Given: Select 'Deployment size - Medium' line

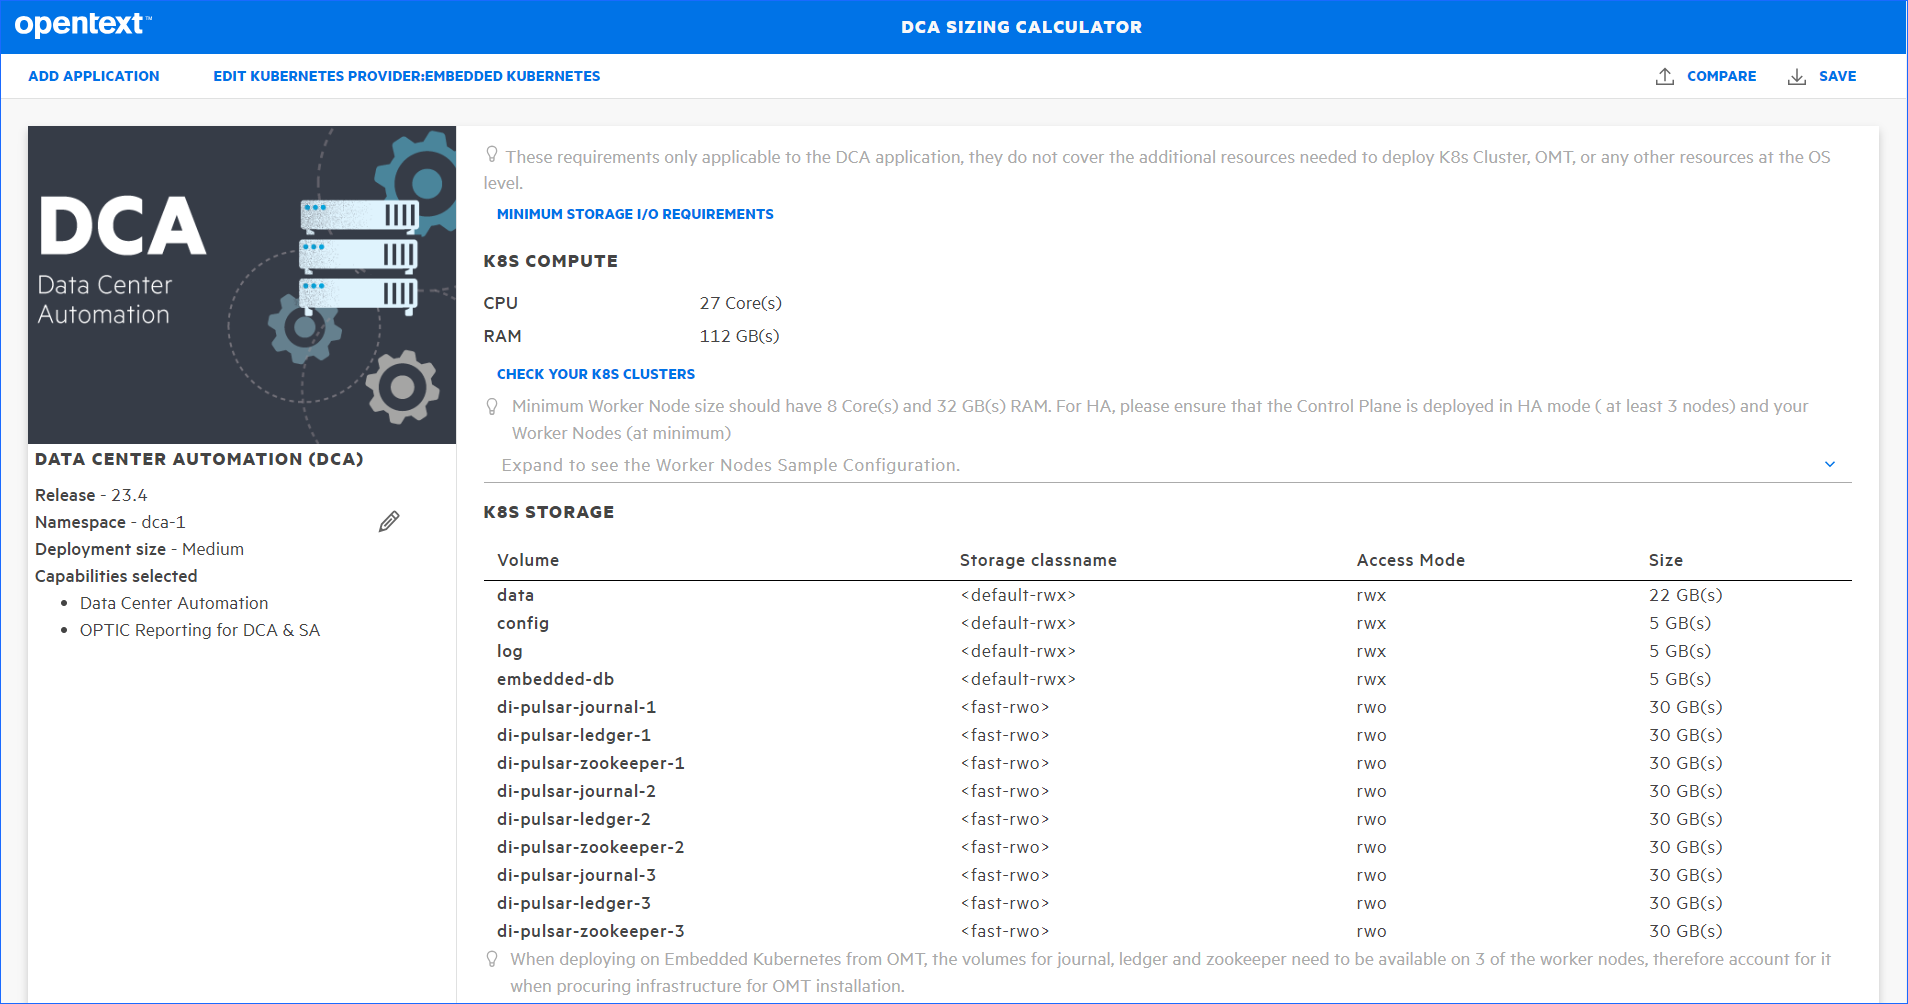Looking at the screenshot, I should point(139,549).
